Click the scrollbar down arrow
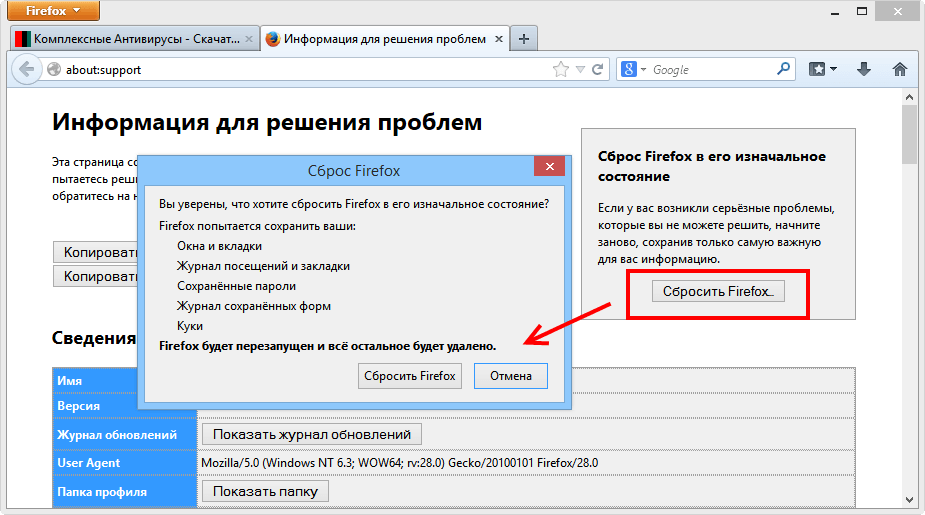925x515 pixels. 909,500
